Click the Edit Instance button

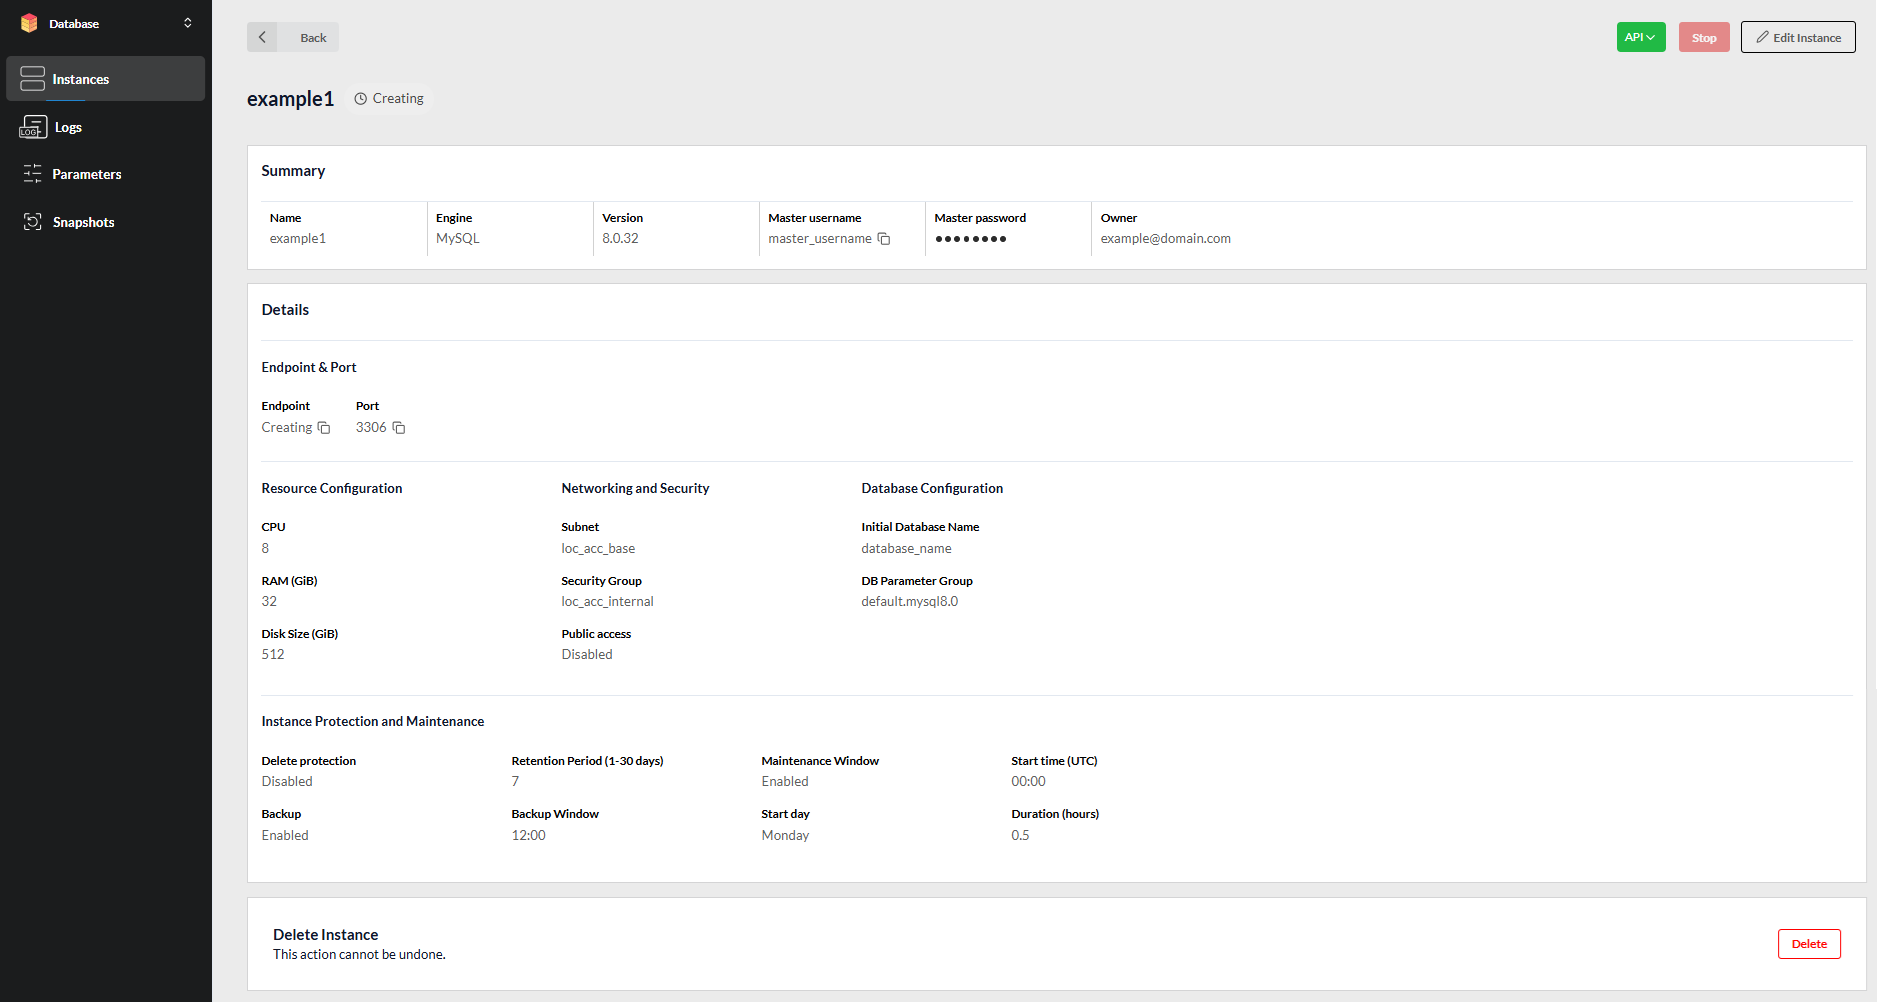tap(1797, 37)
